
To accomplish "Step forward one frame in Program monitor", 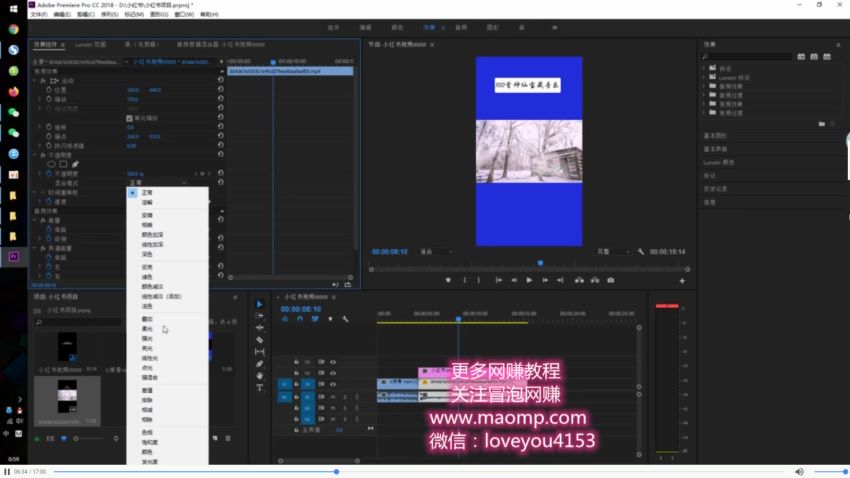I will click(545, 280).
